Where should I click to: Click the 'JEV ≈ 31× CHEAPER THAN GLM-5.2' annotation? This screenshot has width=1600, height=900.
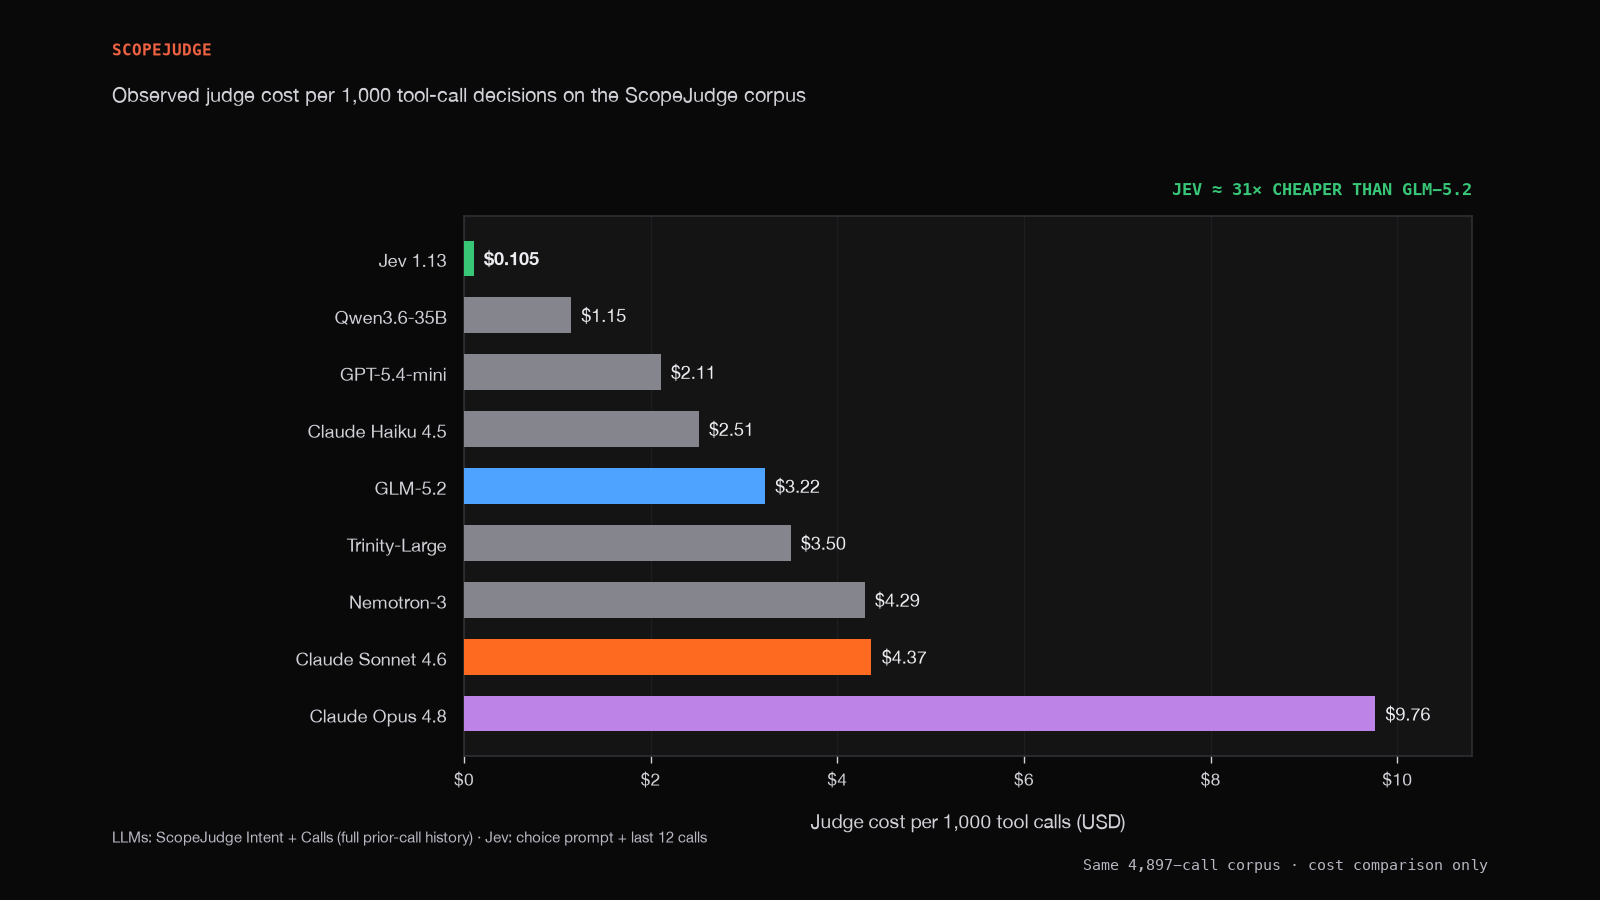[1322, 190]
